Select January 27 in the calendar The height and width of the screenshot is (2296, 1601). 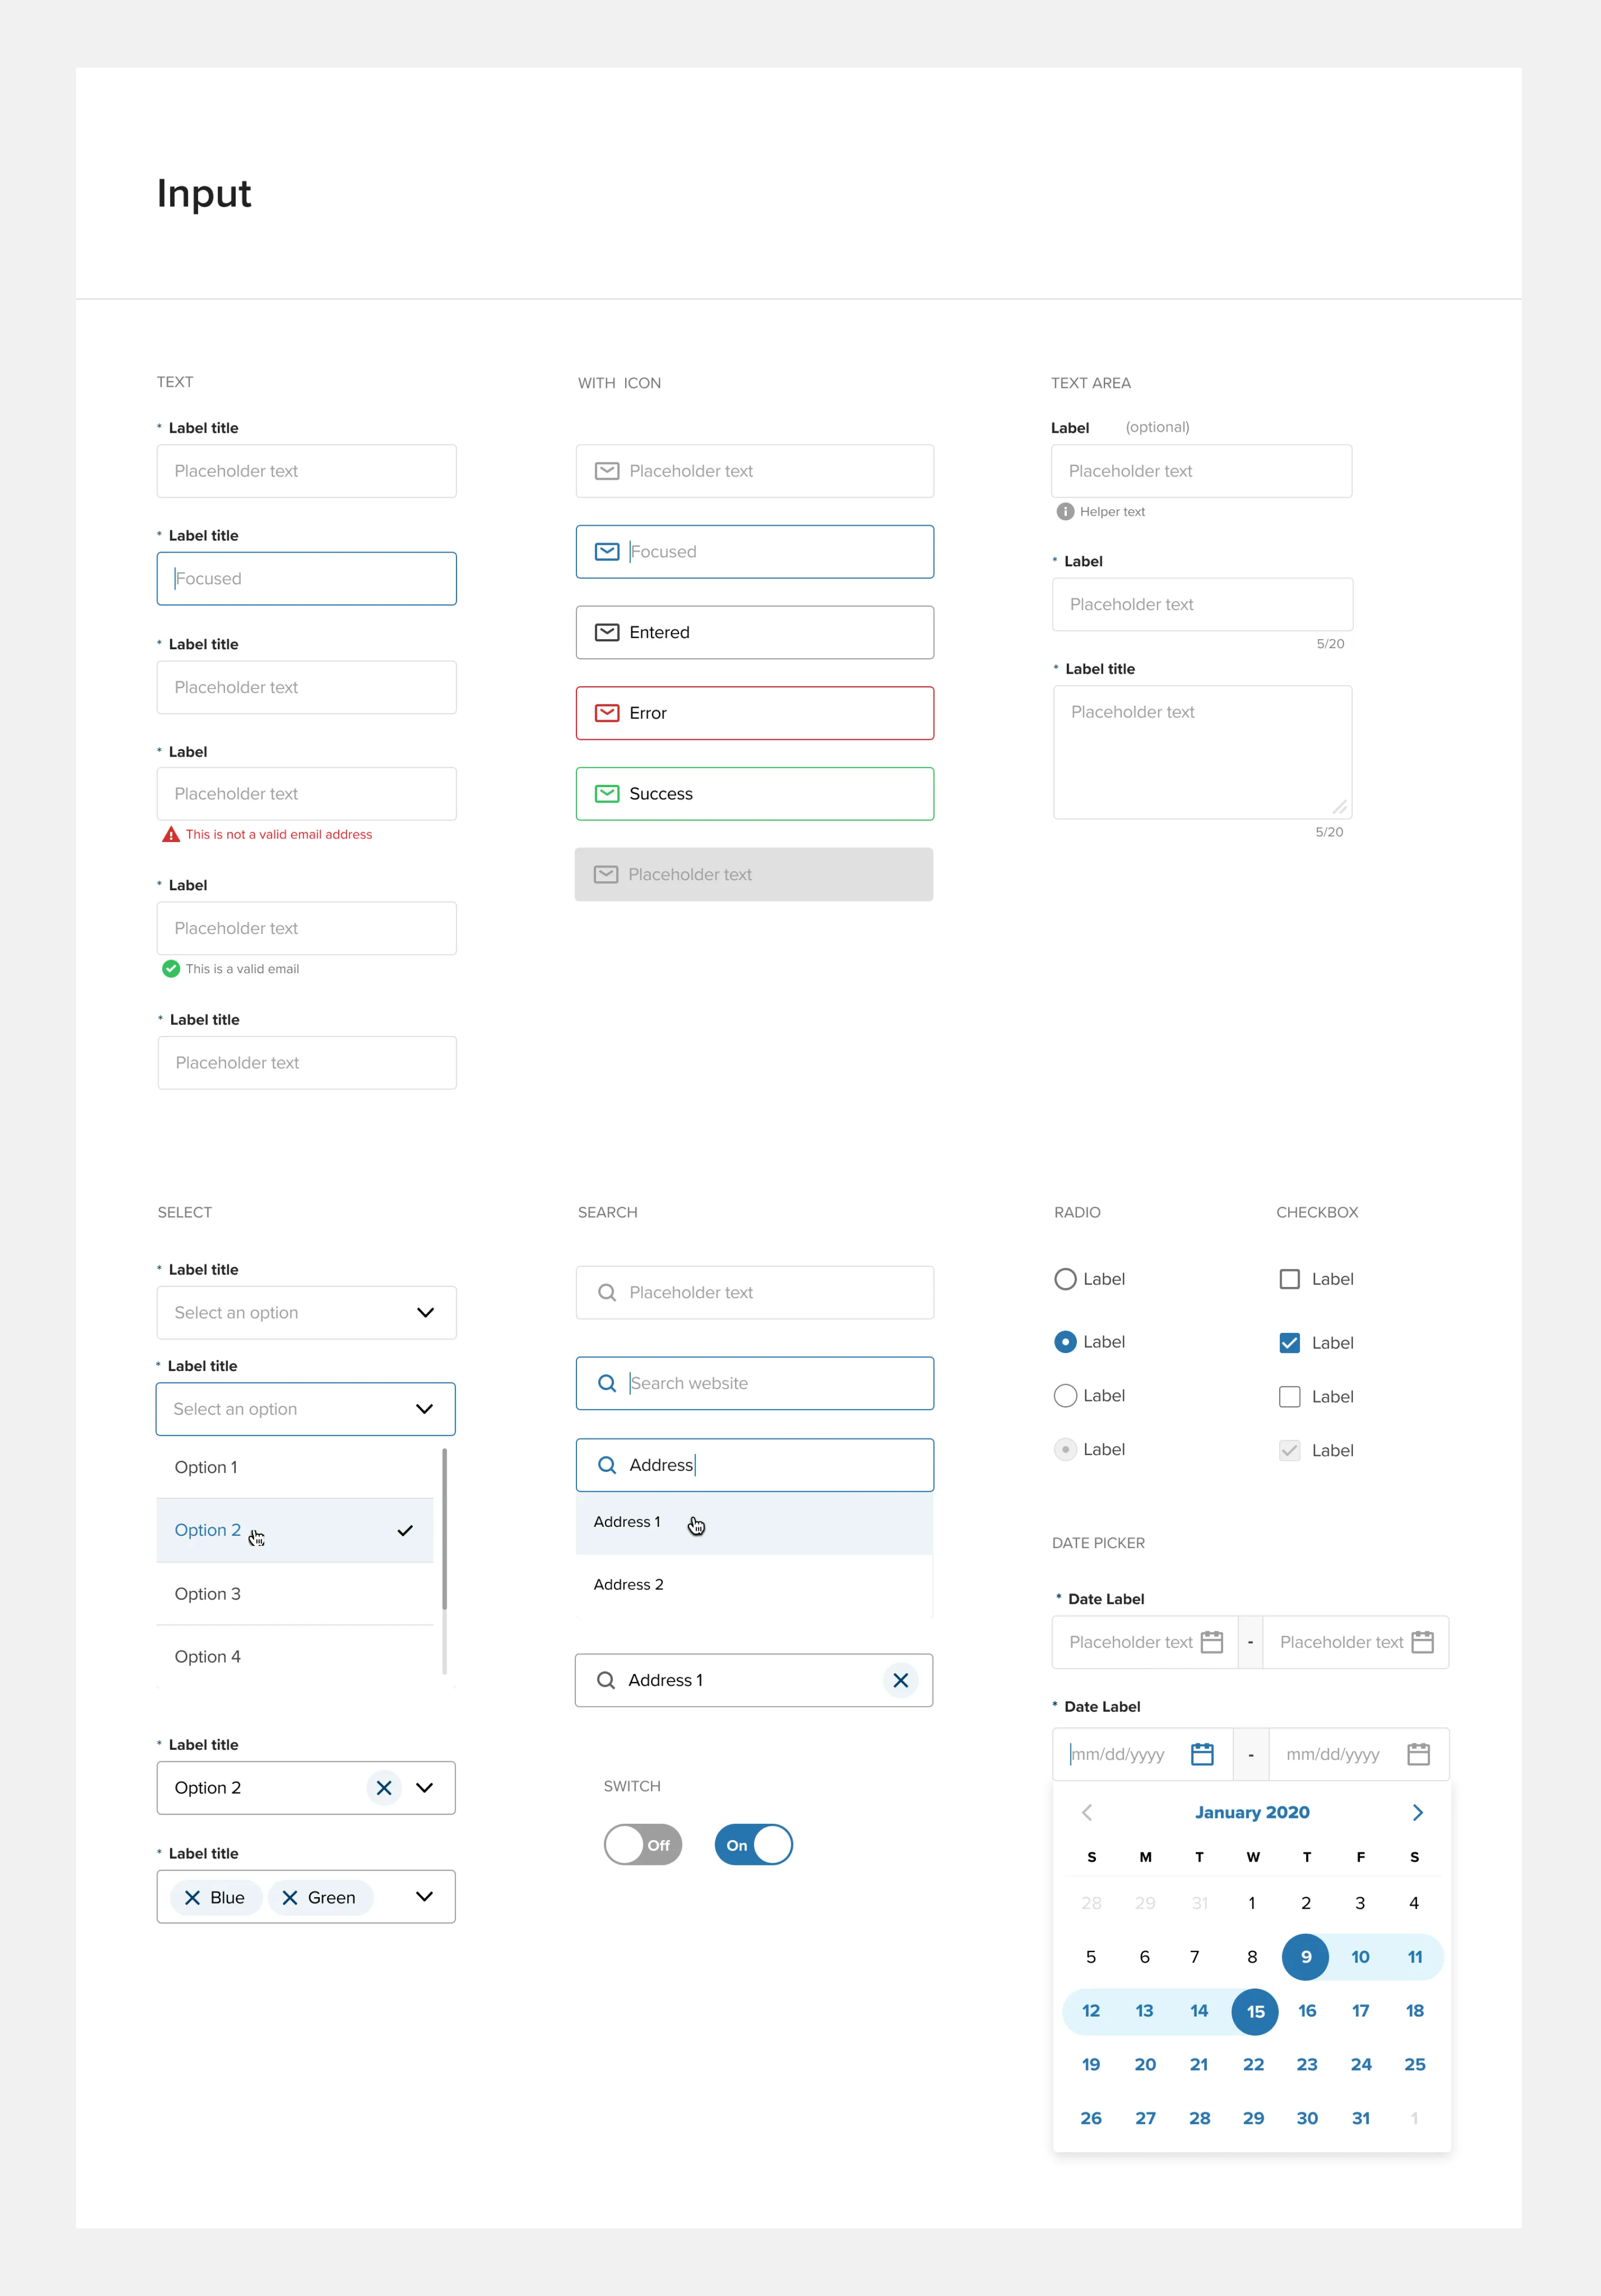(x=1145, y=2119)
